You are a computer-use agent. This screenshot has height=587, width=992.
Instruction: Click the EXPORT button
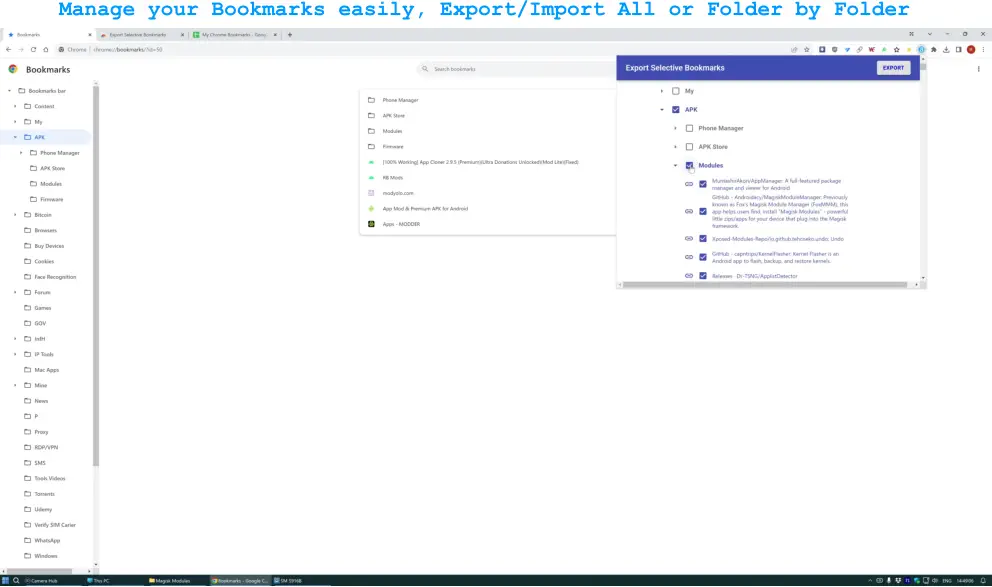click(x=893, y=67)
